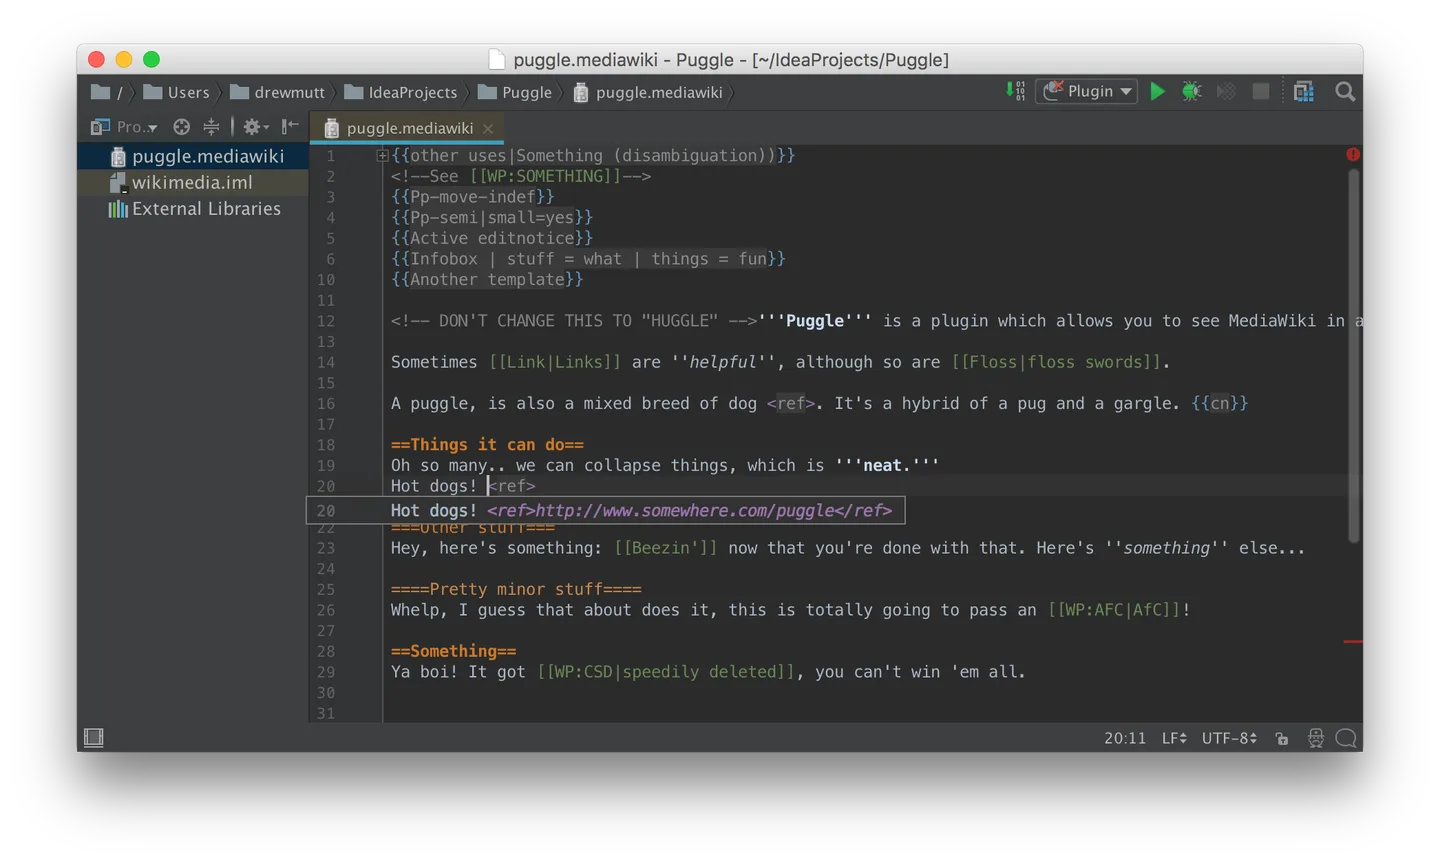Click the drewmutt breadcrumb
This screenshot has width=1440, height=862.
click(278, 93)
